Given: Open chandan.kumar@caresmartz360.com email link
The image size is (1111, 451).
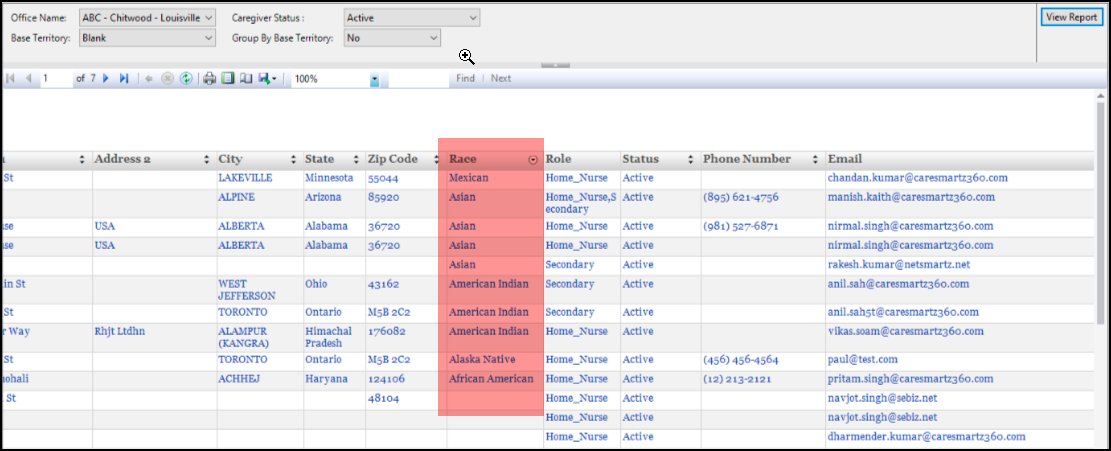Looking at the screenshot, I should click(x=917, y=178).
